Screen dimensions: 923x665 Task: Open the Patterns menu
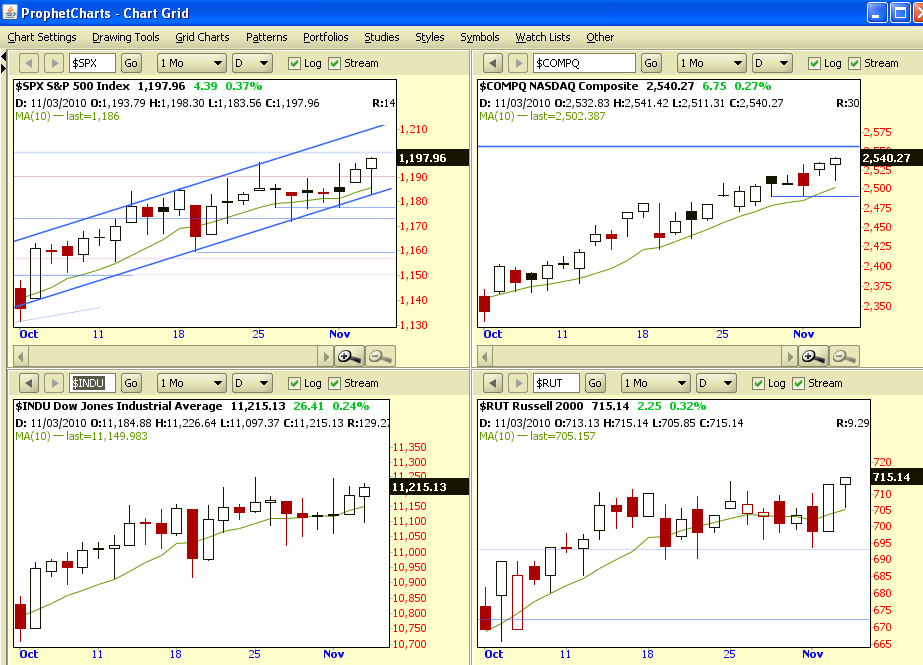coord(267,37)
